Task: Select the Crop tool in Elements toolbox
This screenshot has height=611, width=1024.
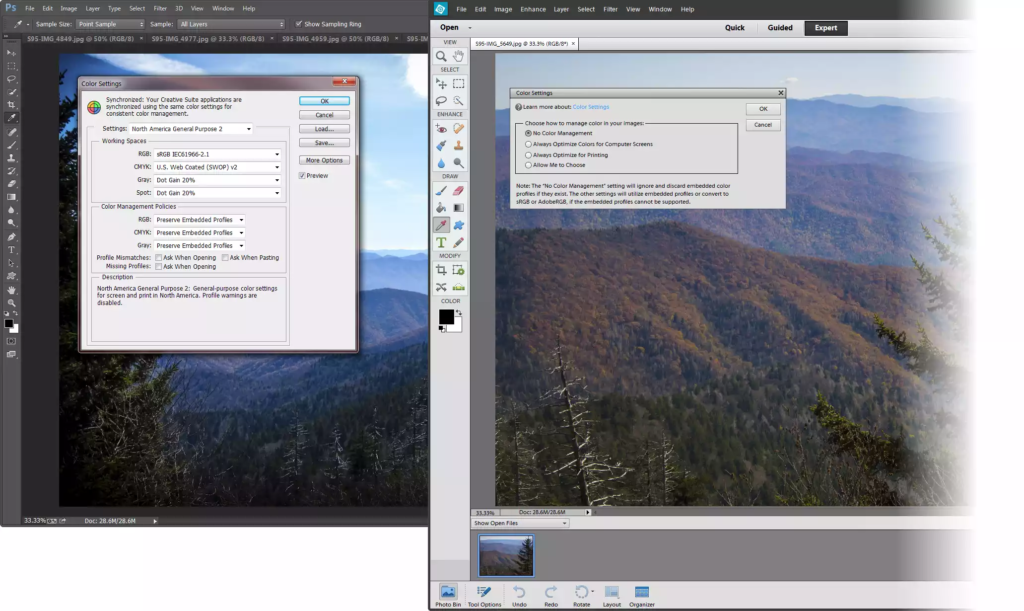Action: [x=441, y=270]
